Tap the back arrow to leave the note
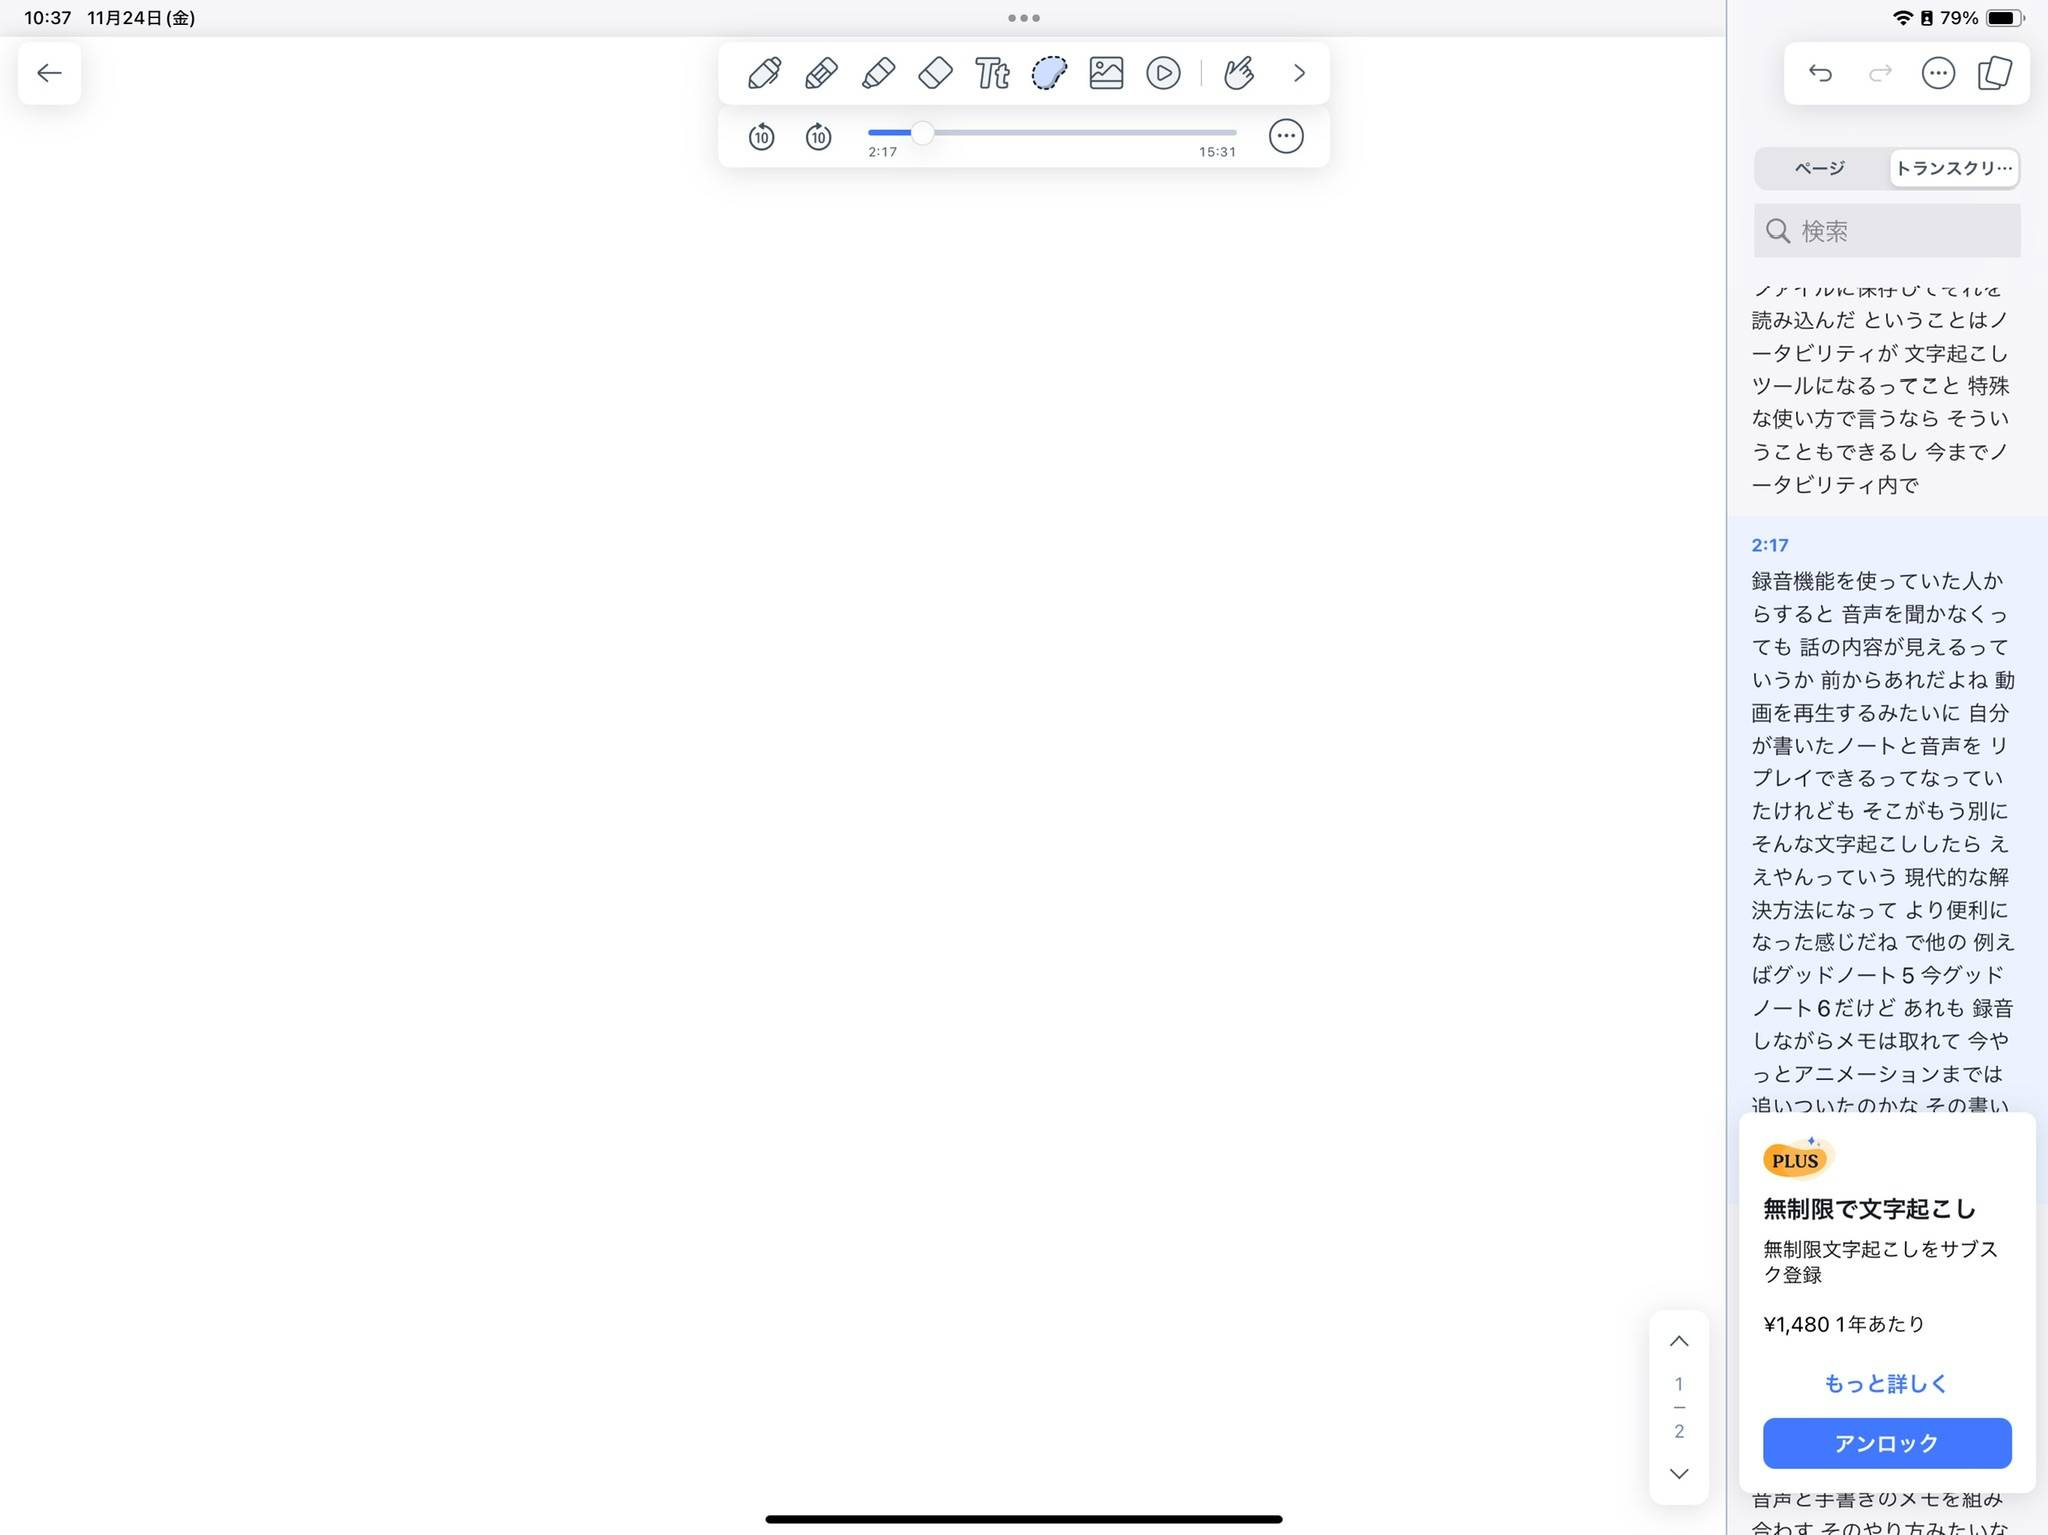This screenshot has height=1535, width=2048. click(49, 73)
